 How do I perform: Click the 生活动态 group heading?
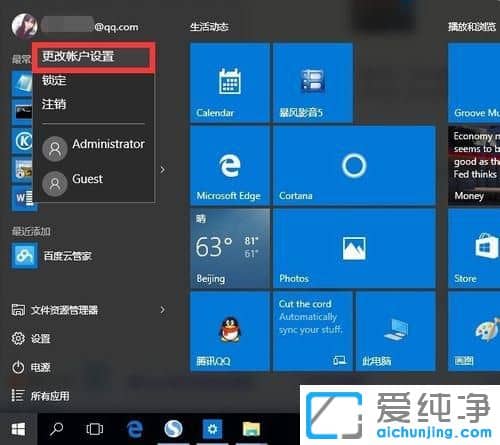[209, 27]
